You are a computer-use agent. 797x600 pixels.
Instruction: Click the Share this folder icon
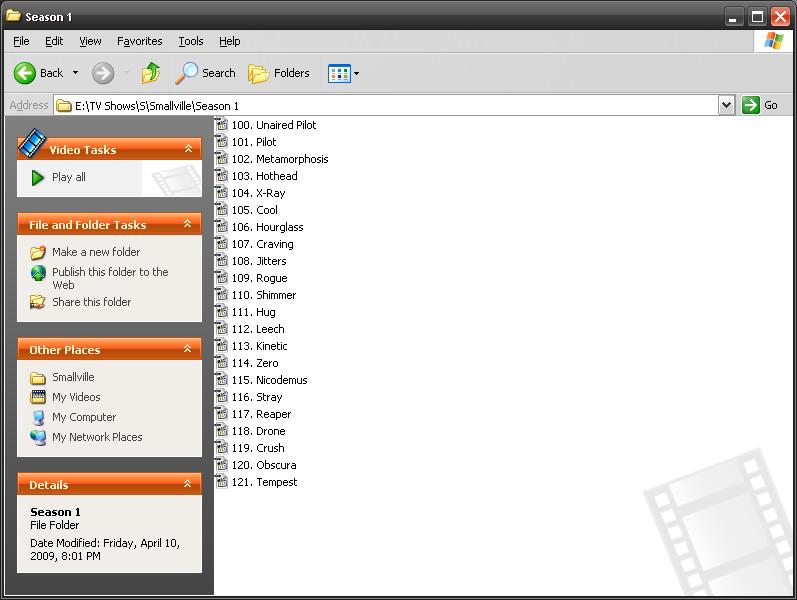coord(38,302)
